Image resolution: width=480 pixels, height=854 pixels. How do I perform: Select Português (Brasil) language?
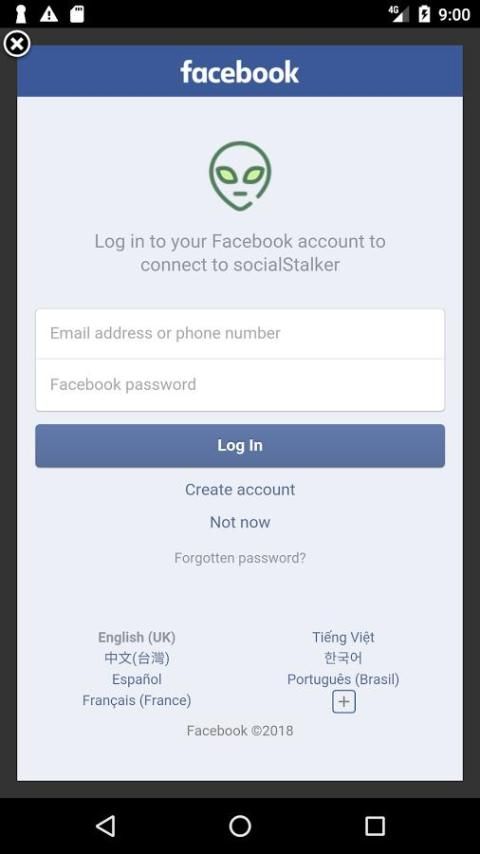coord(343,679)
